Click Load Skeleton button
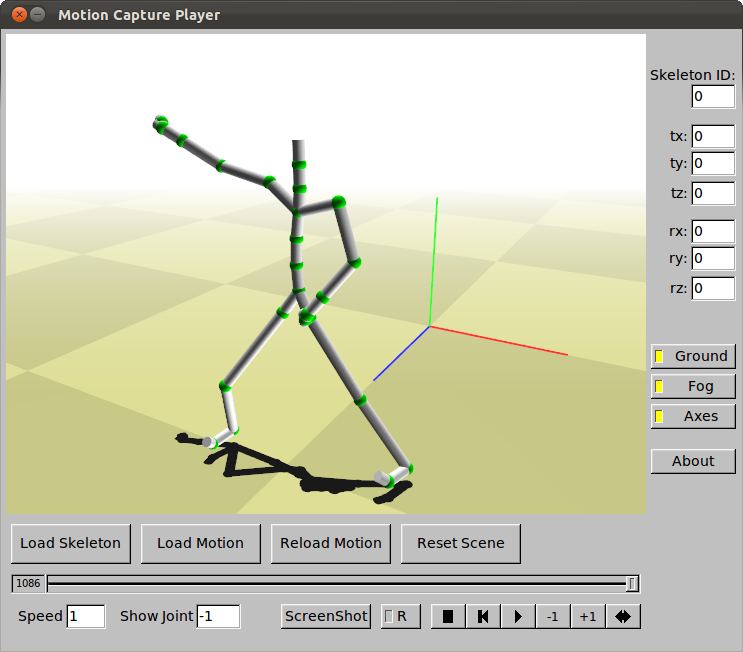The image size is (743, 652). tap(71, 543)
